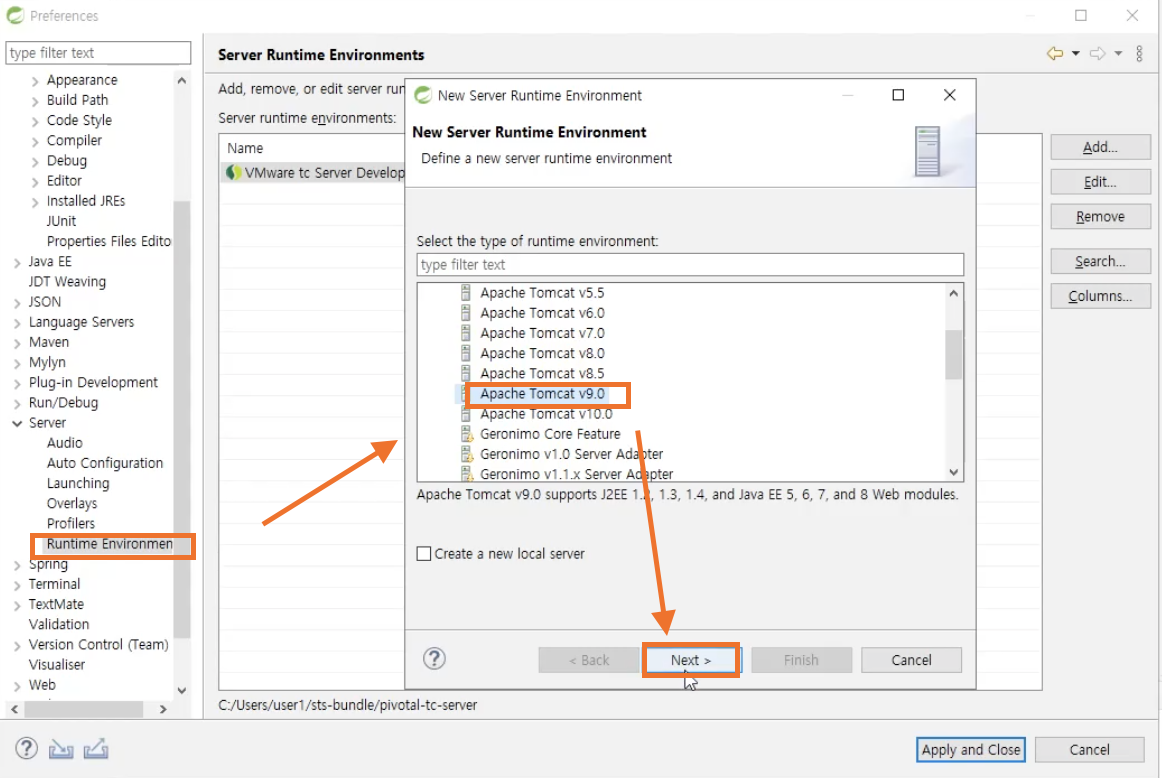Click Cancel in New Server wizard
Viewport: 1162px width, 778px height.
tap(911, 659)
